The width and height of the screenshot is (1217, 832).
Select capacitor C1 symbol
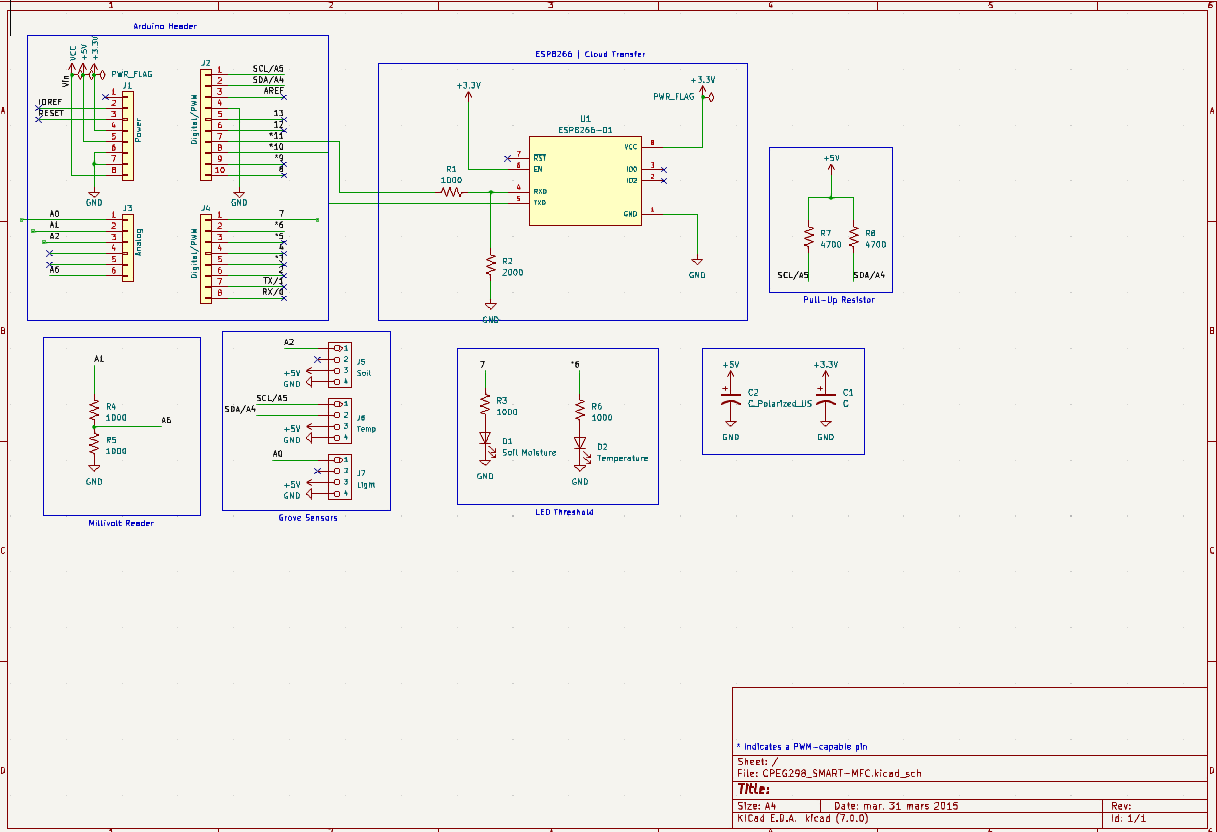(x=825, y=398)
